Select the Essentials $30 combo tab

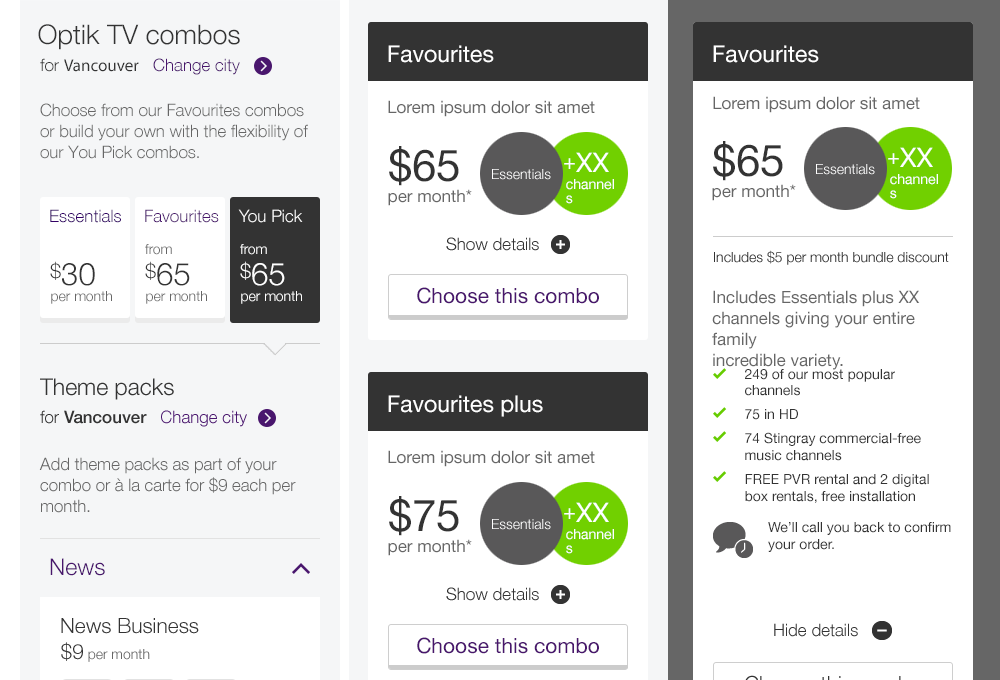pos(85,258)
